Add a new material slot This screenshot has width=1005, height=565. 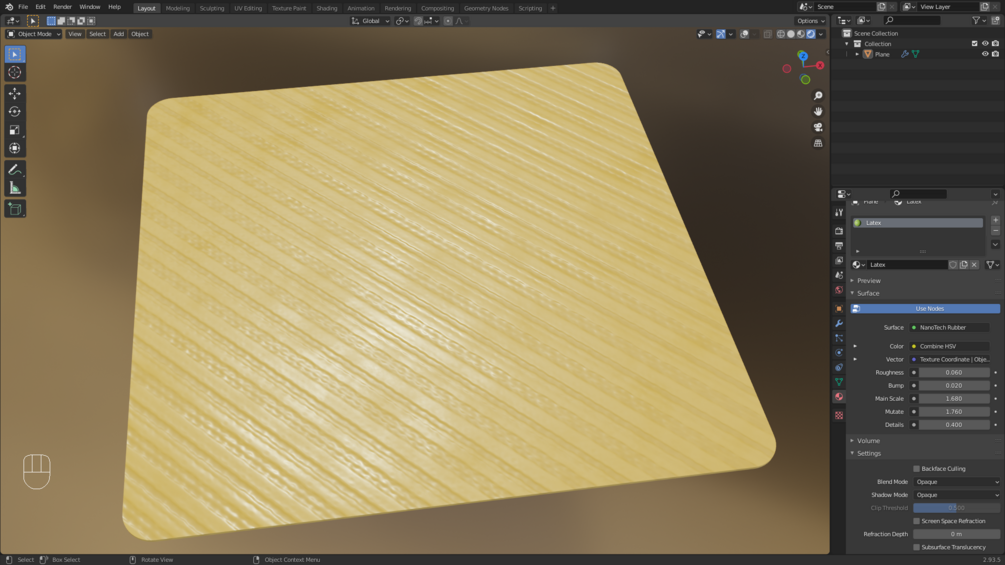995,220
